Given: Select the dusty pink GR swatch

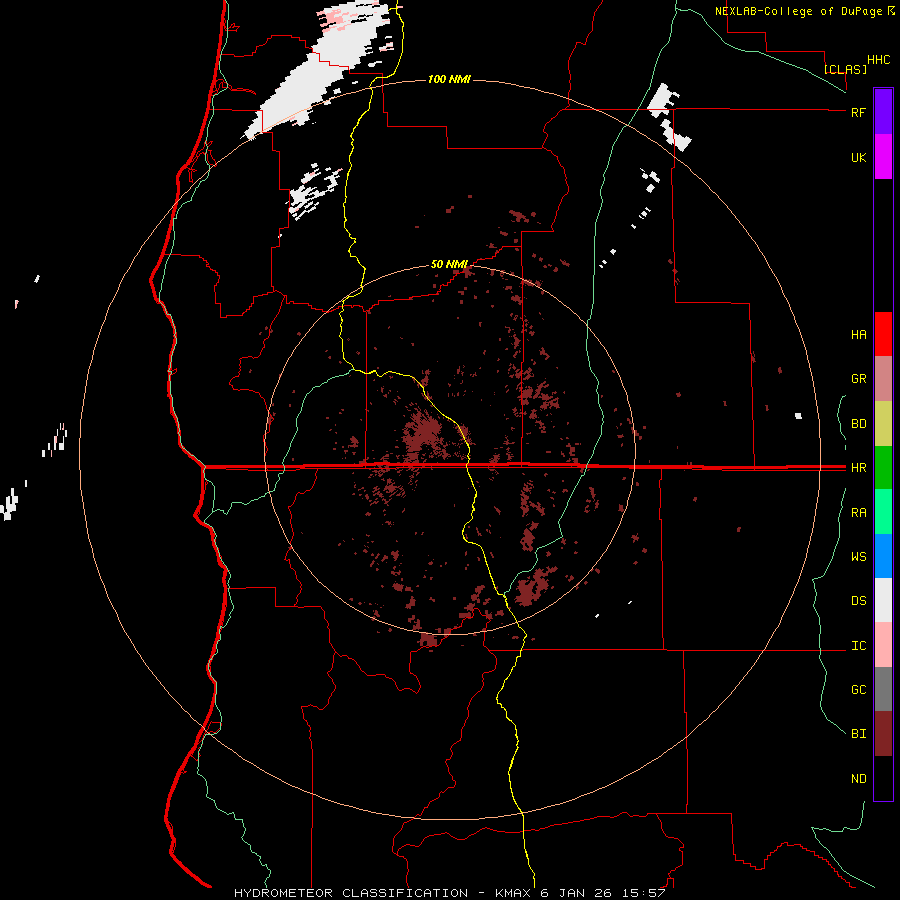Looking at the screenshot, I should tap(883, 379).
